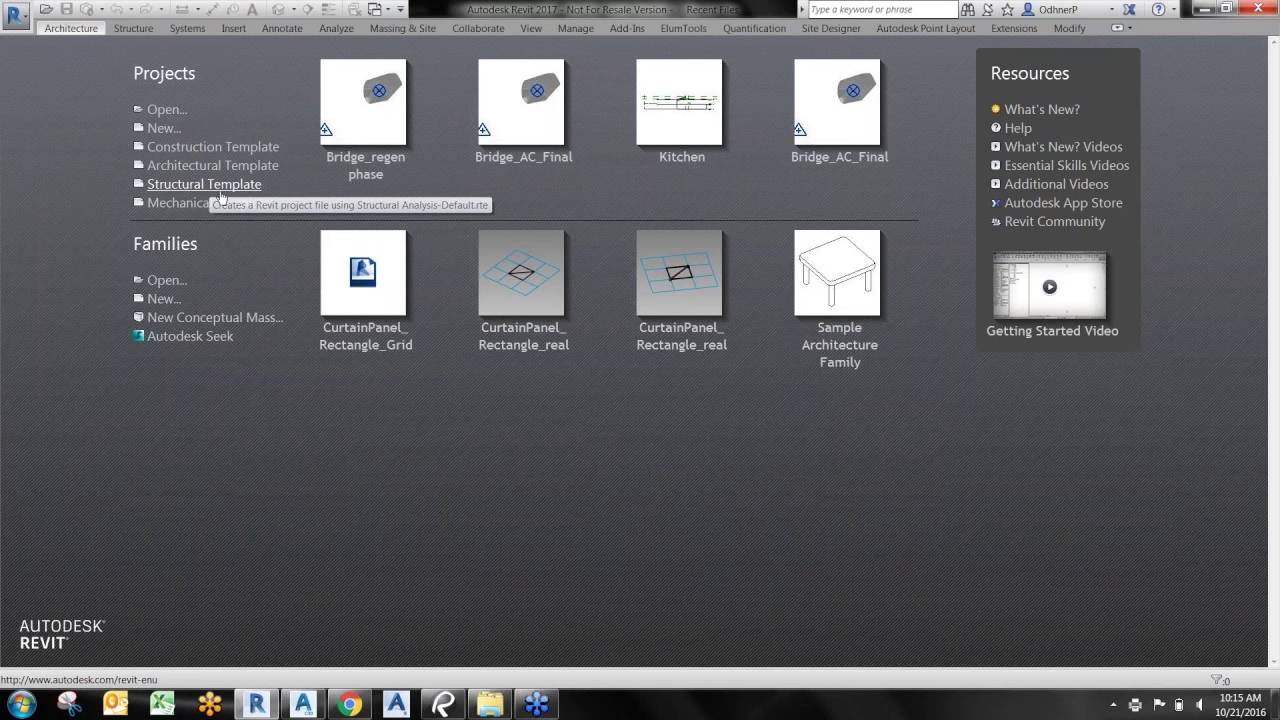Click the Outlook icon in the taskbar
This screenshot has height=720, width=1280.
coord(116,704)
